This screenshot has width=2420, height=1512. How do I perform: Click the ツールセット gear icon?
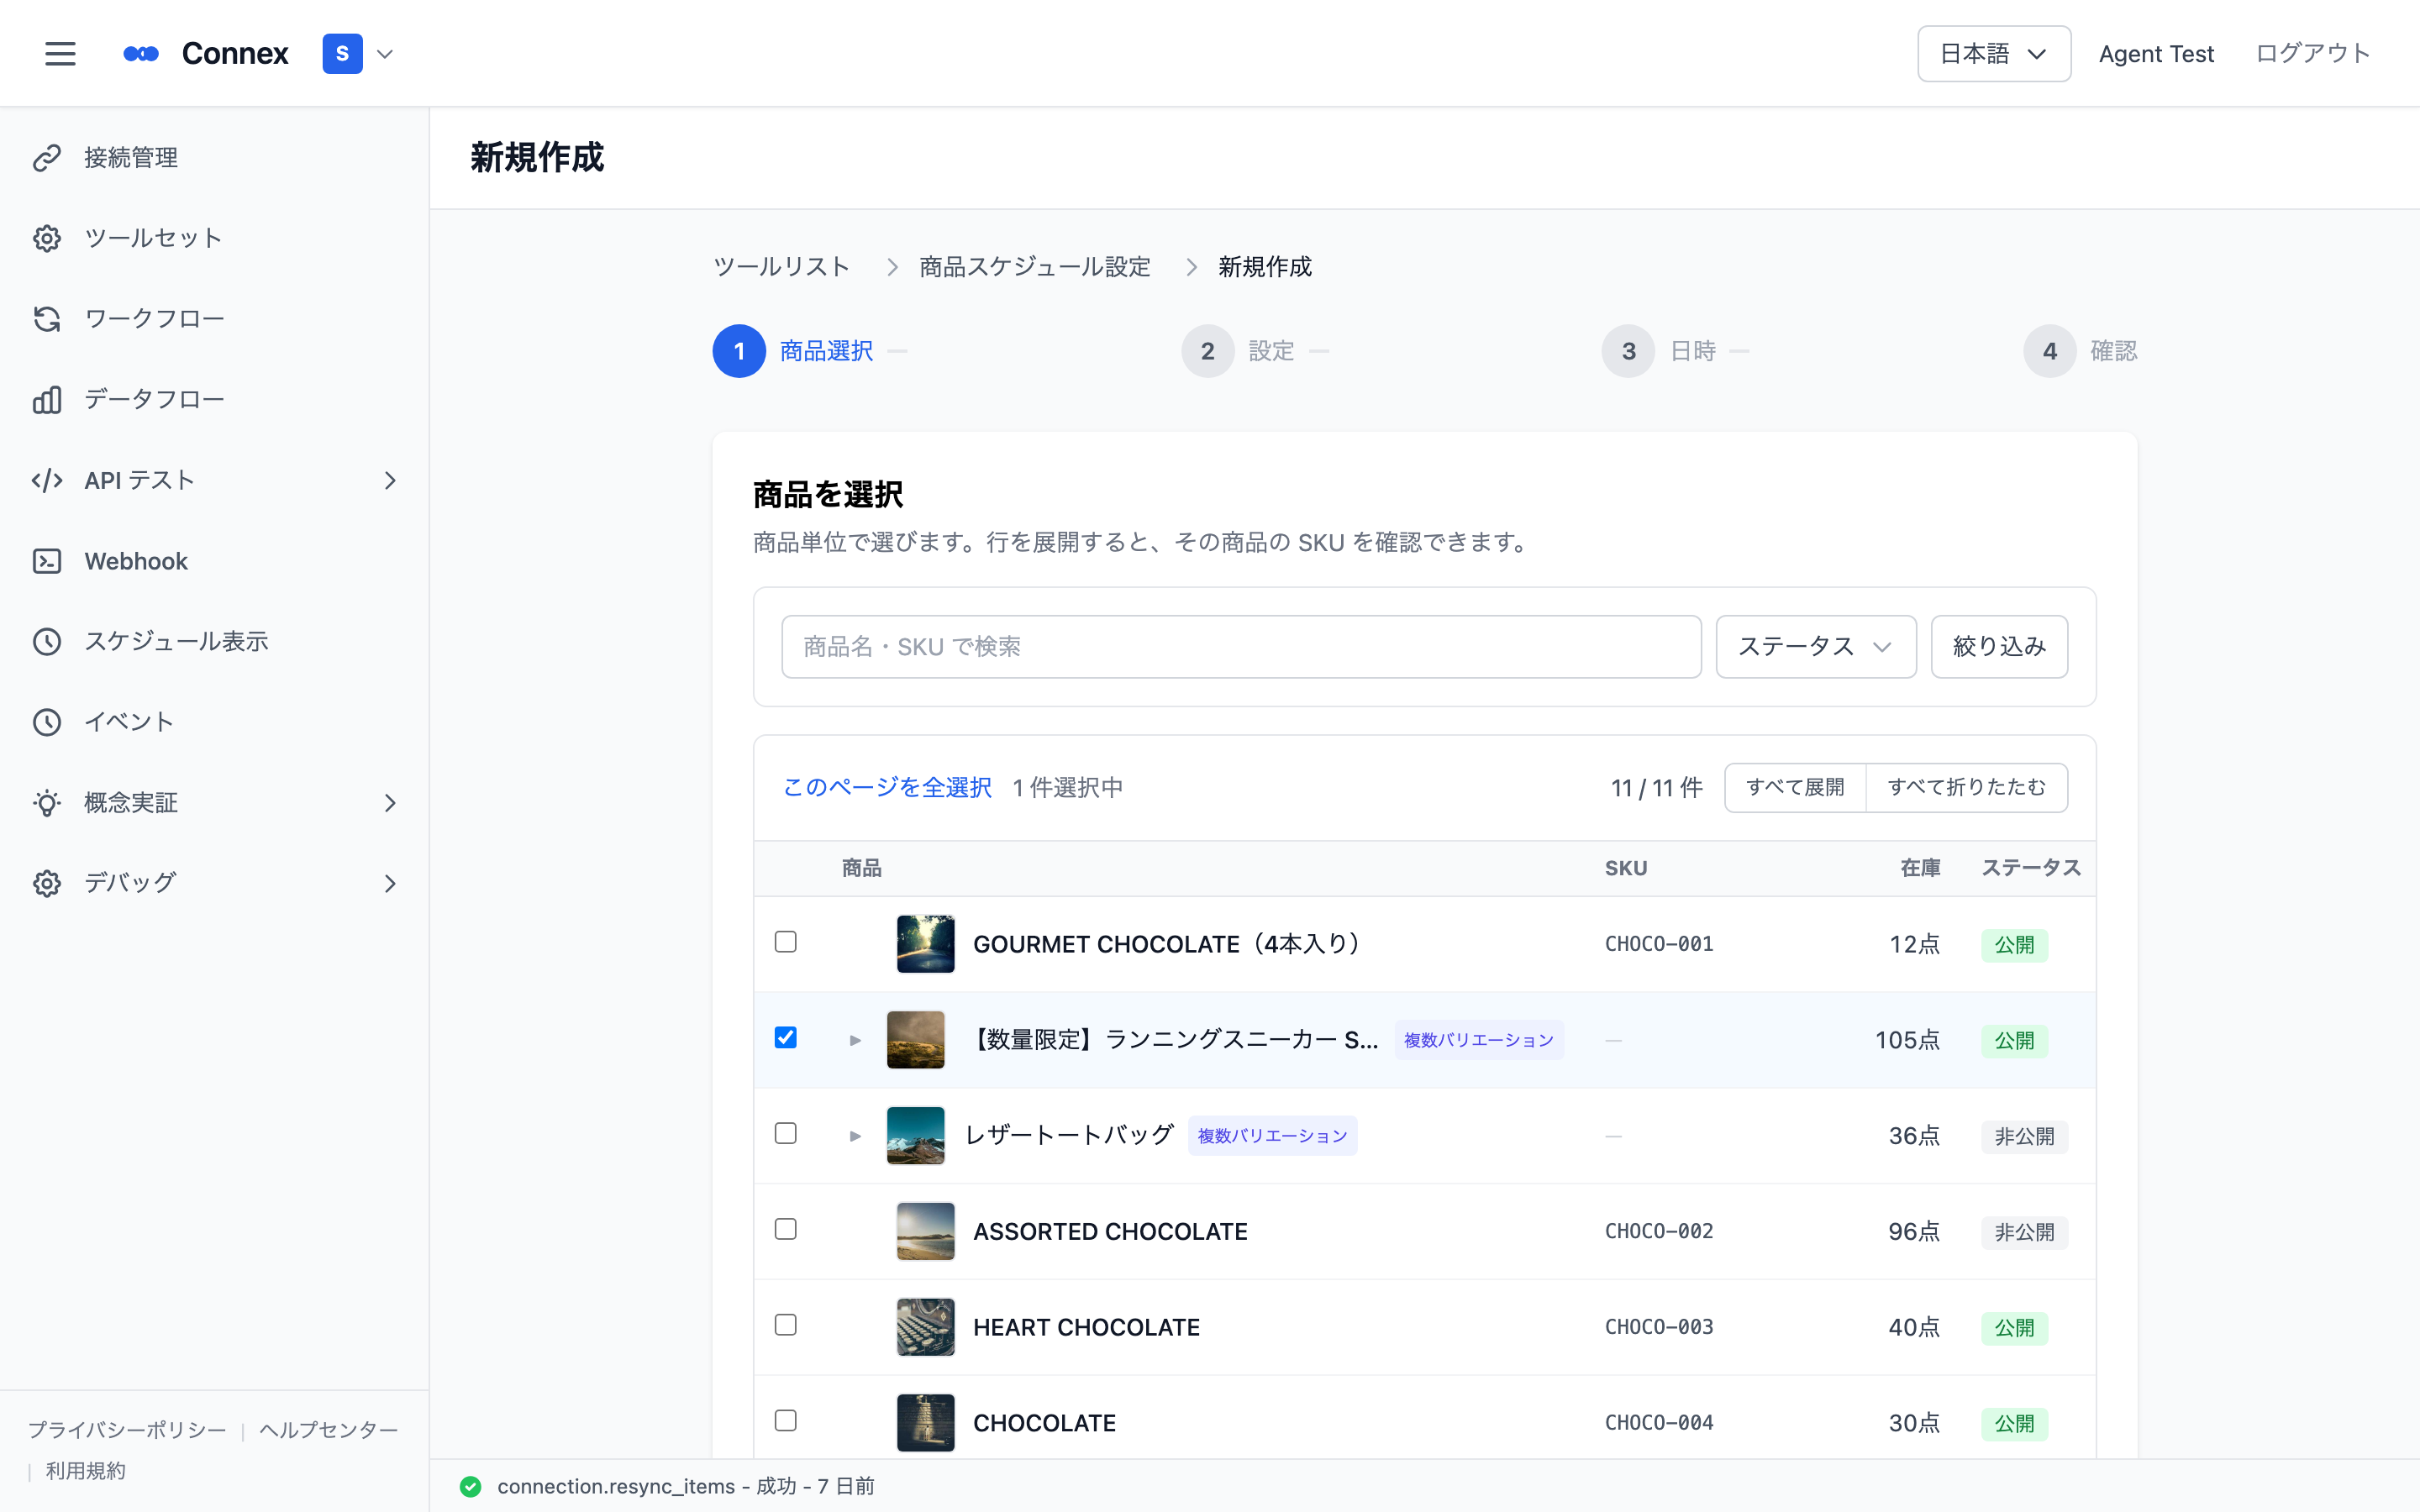(47, 238)
